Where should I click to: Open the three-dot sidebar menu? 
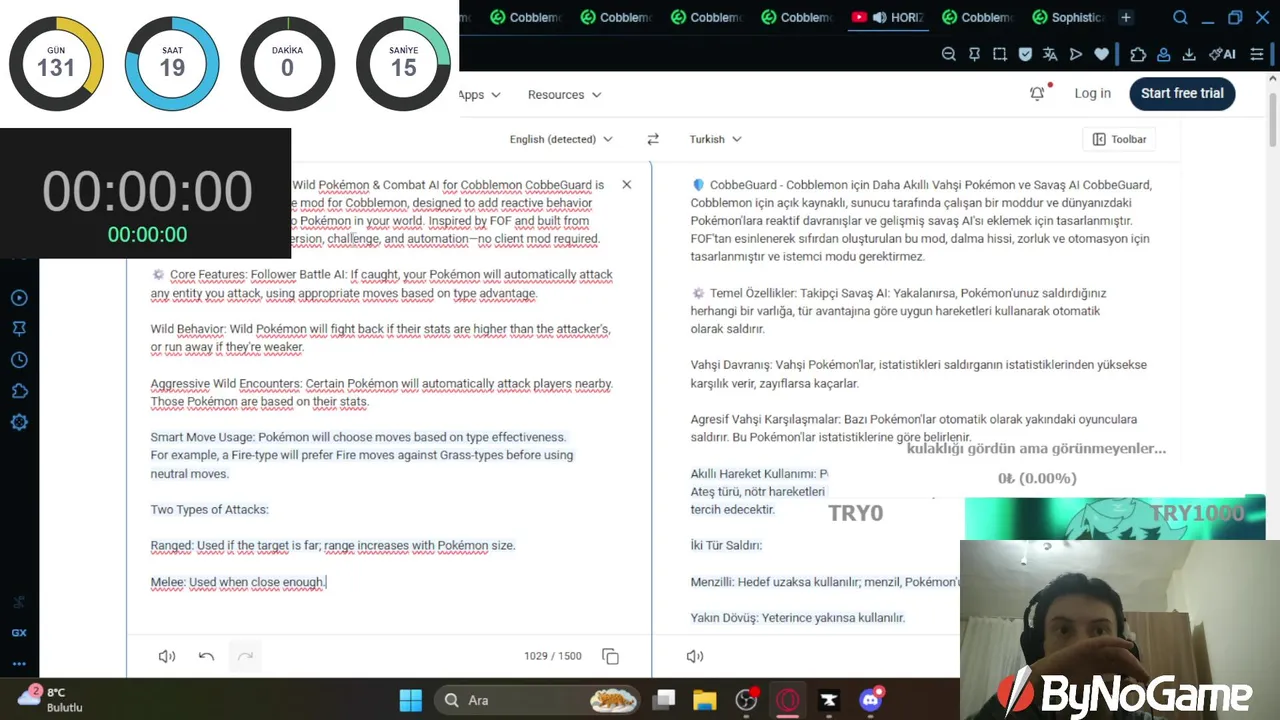pyautogui.click(x=19, y=663)
